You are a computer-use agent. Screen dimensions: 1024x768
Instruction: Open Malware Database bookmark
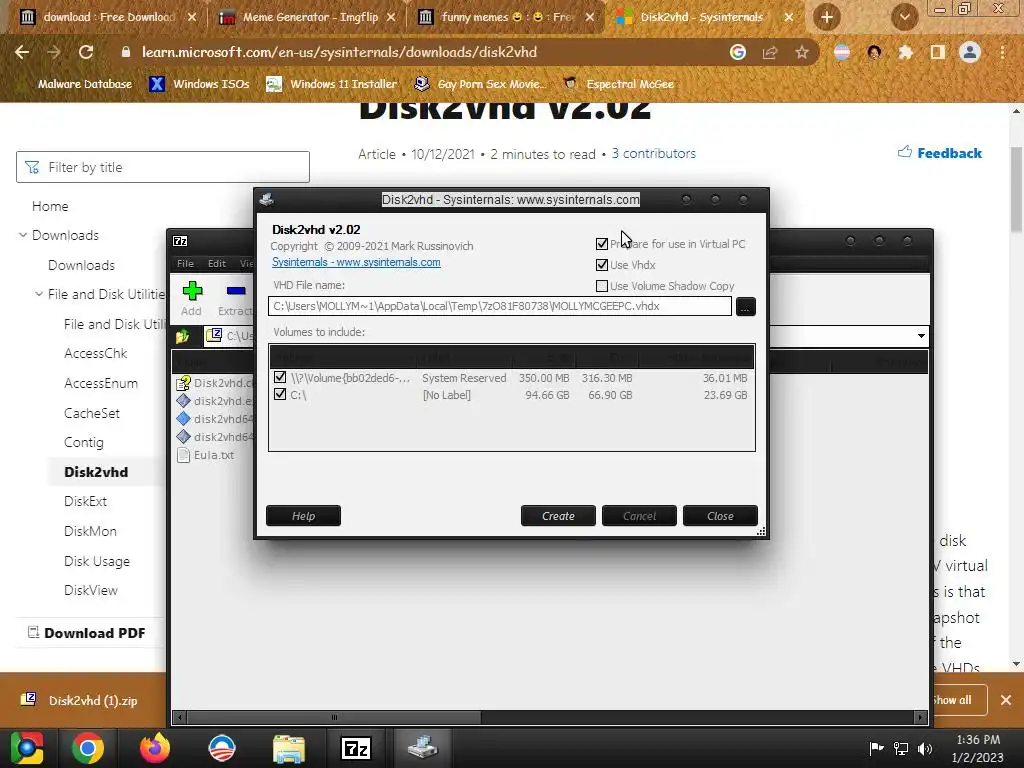click(84, 84)
